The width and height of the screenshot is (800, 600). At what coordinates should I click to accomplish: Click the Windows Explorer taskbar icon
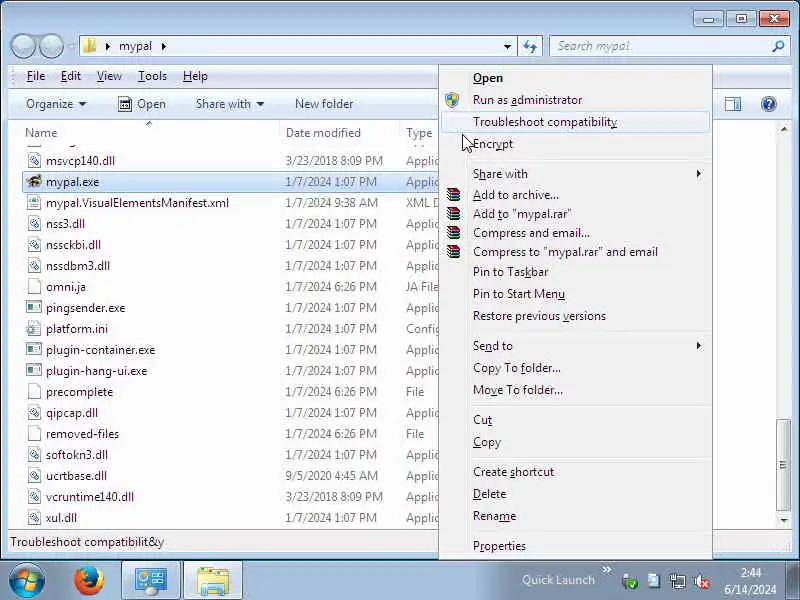213,581
